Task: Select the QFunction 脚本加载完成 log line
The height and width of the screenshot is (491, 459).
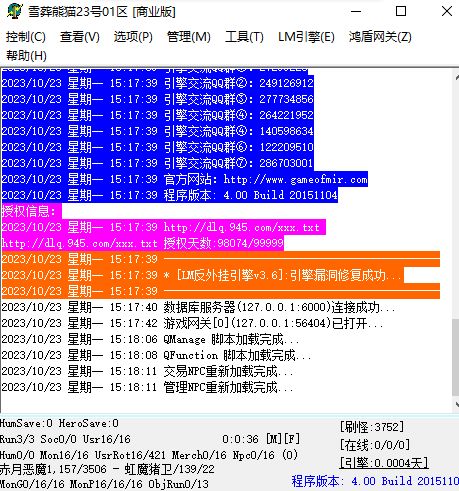Action: click(156, 355)
